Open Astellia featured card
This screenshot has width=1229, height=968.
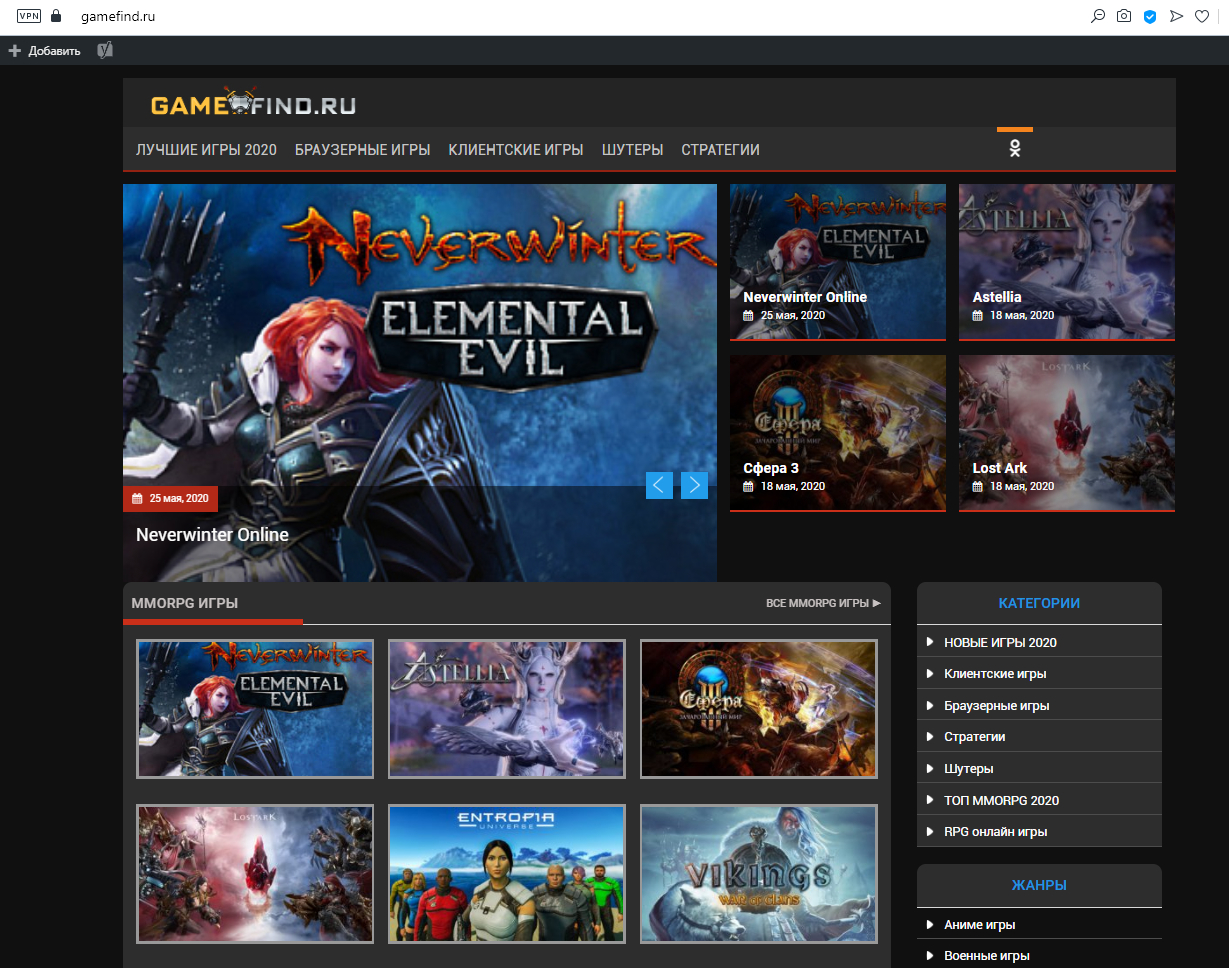coord(1067,262)
